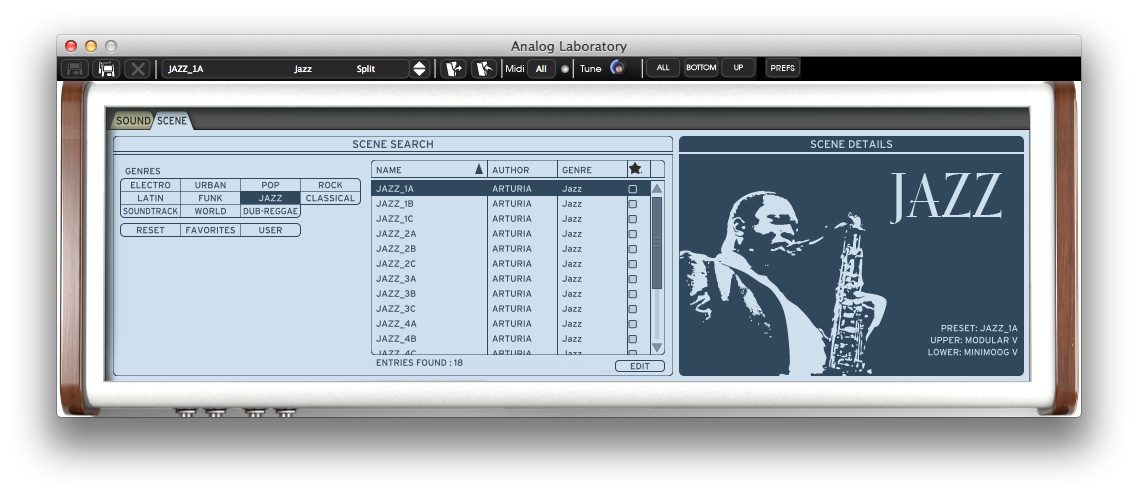Click the Delete preset X icon

[138, 69]
